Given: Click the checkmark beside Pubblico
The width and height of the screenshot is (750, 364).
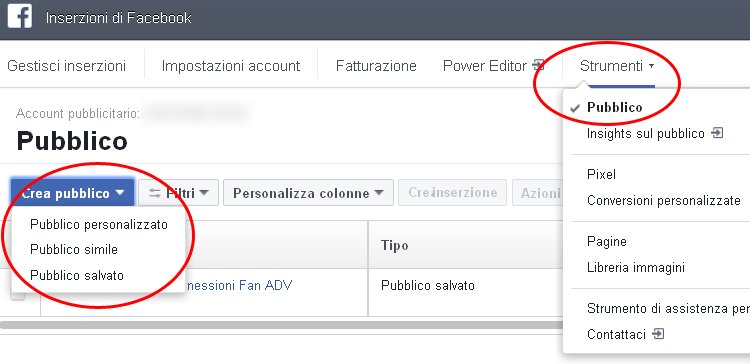Looking at the screenshot, I should tap(576, 108).
